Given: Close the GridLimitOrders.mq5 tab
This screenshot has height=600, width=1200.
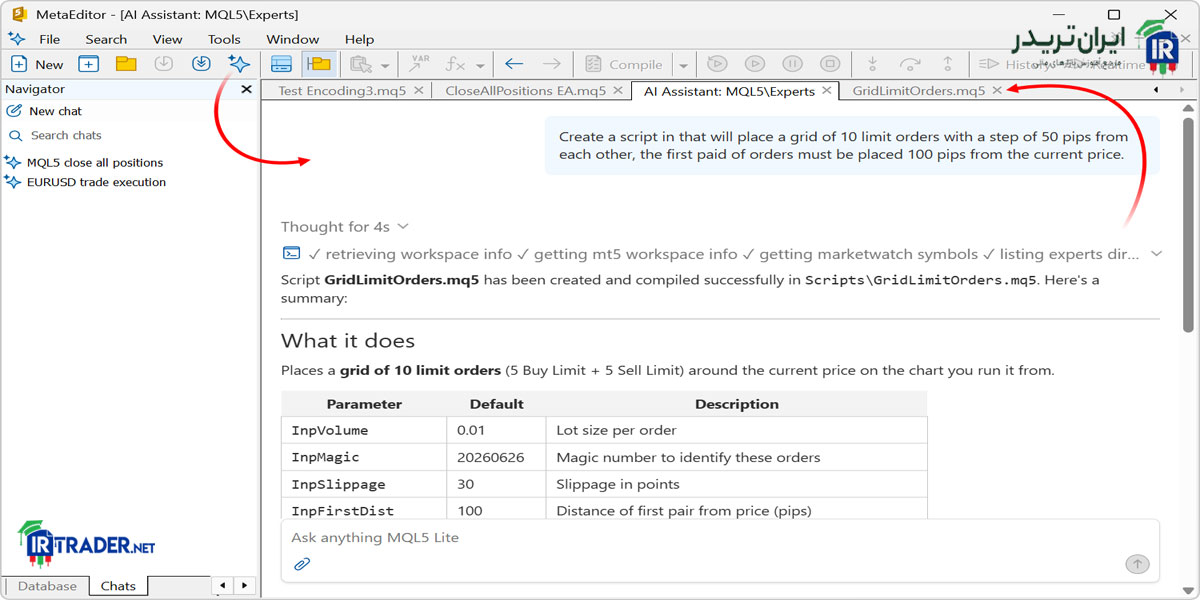Looking at the screenshot, I should coord(997,90).
